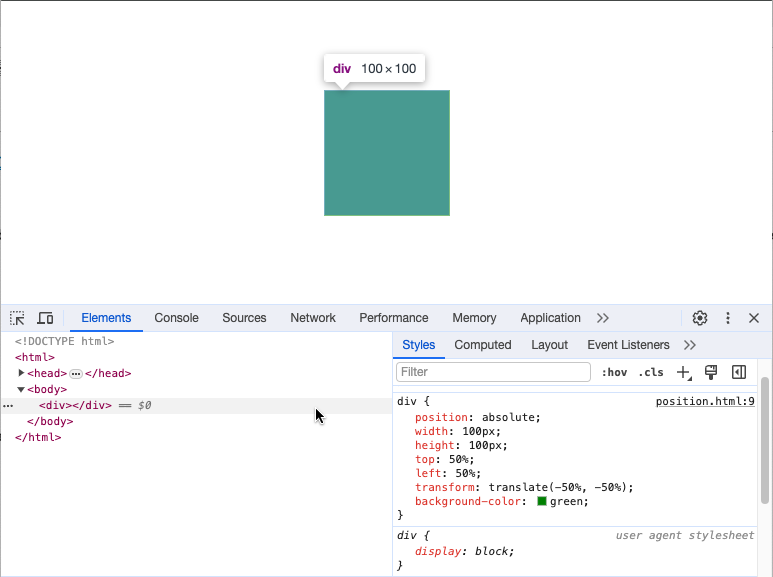Screen dimensions: 773x577
Task: Toggle the .cls element classes button
Action: pos(651,372)
